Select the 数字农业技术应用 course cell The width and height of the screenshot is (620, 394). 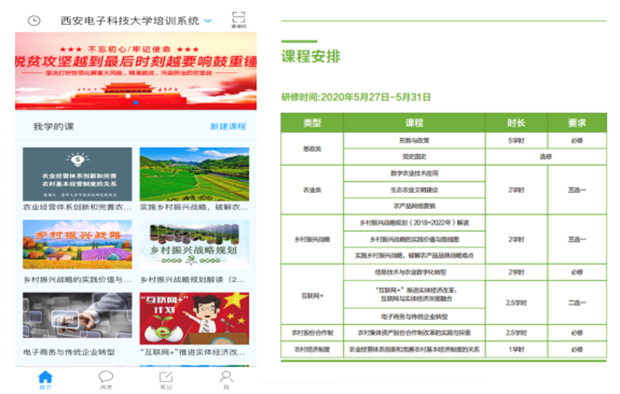click(x=414, y=173)
